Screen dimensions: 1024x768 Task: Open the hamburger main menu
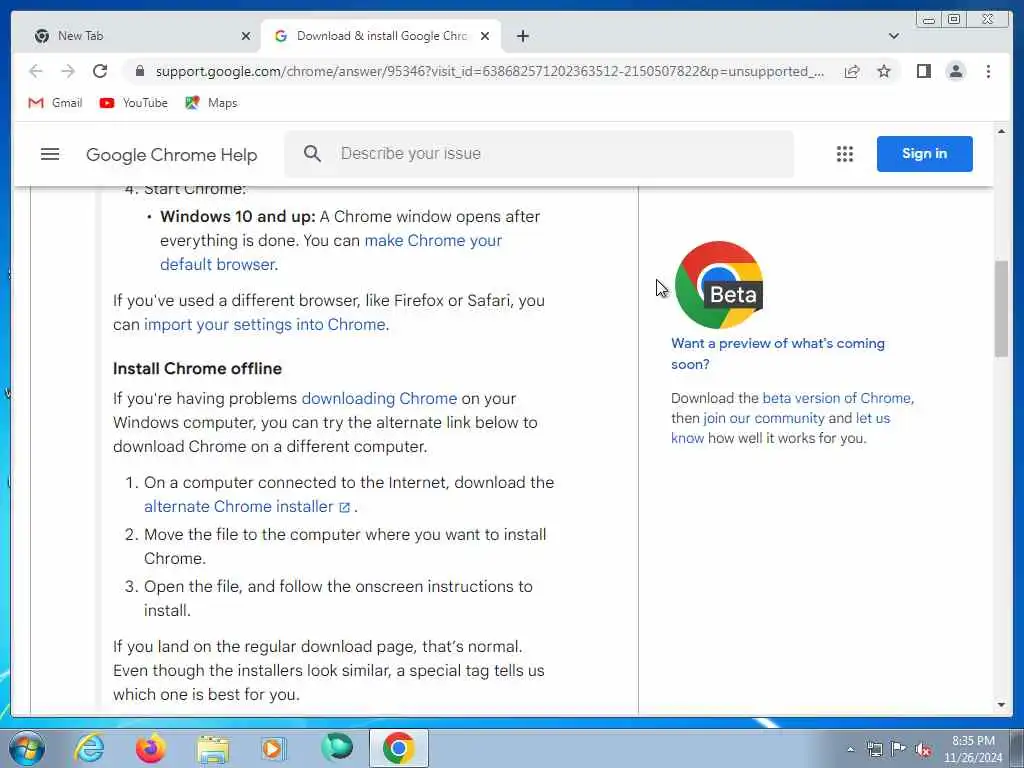[x=50, y=154]
